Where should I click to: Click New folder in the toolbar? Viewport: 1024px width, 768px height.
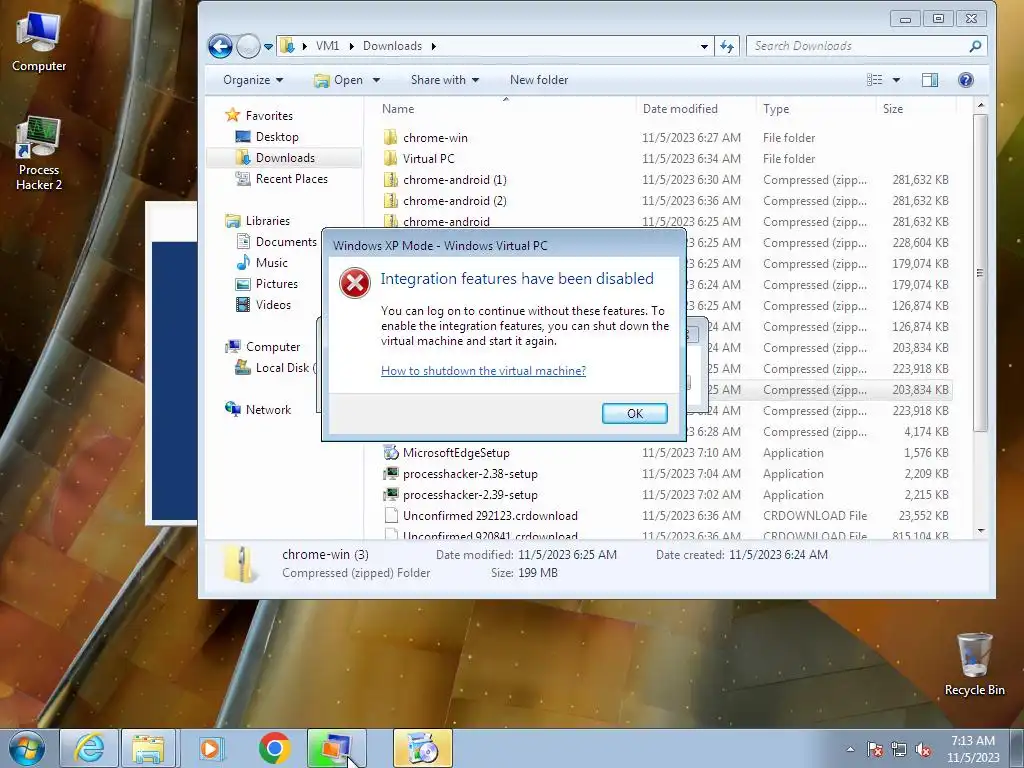[x=539, y=80]
